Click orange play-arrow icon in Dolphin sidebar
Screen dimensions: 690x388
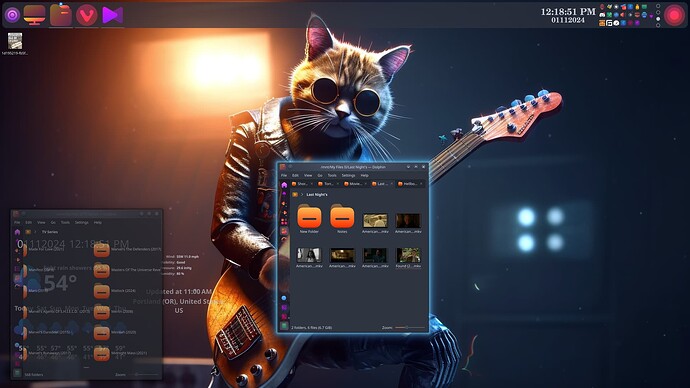(x=285, y=212)
